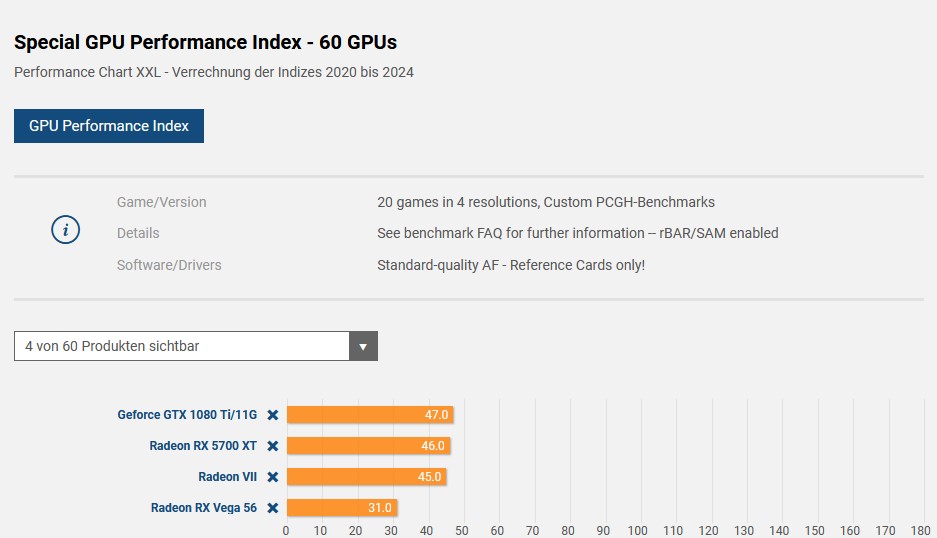Screen dimensions: 937x538
Task: Click the Radeon RX 5700 XT label
Action: (203, 446)
